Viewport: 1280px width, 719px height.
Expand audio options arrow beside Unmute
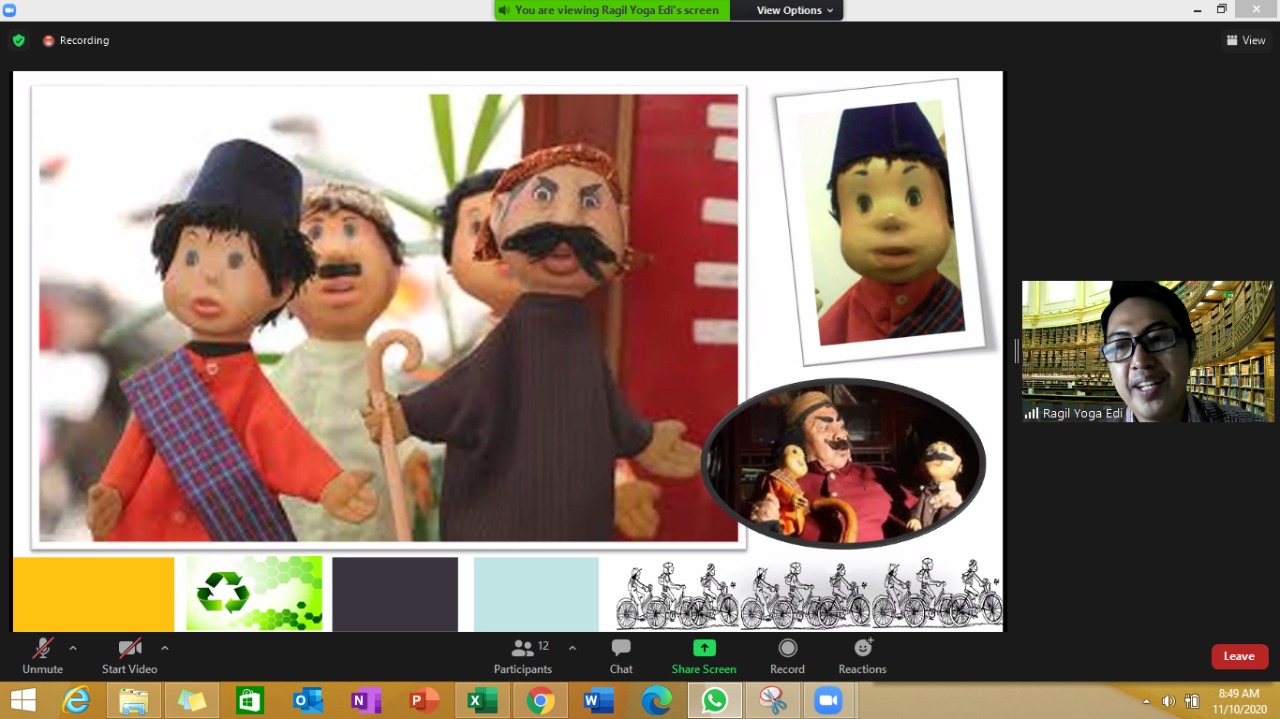(x=73, y=648)
